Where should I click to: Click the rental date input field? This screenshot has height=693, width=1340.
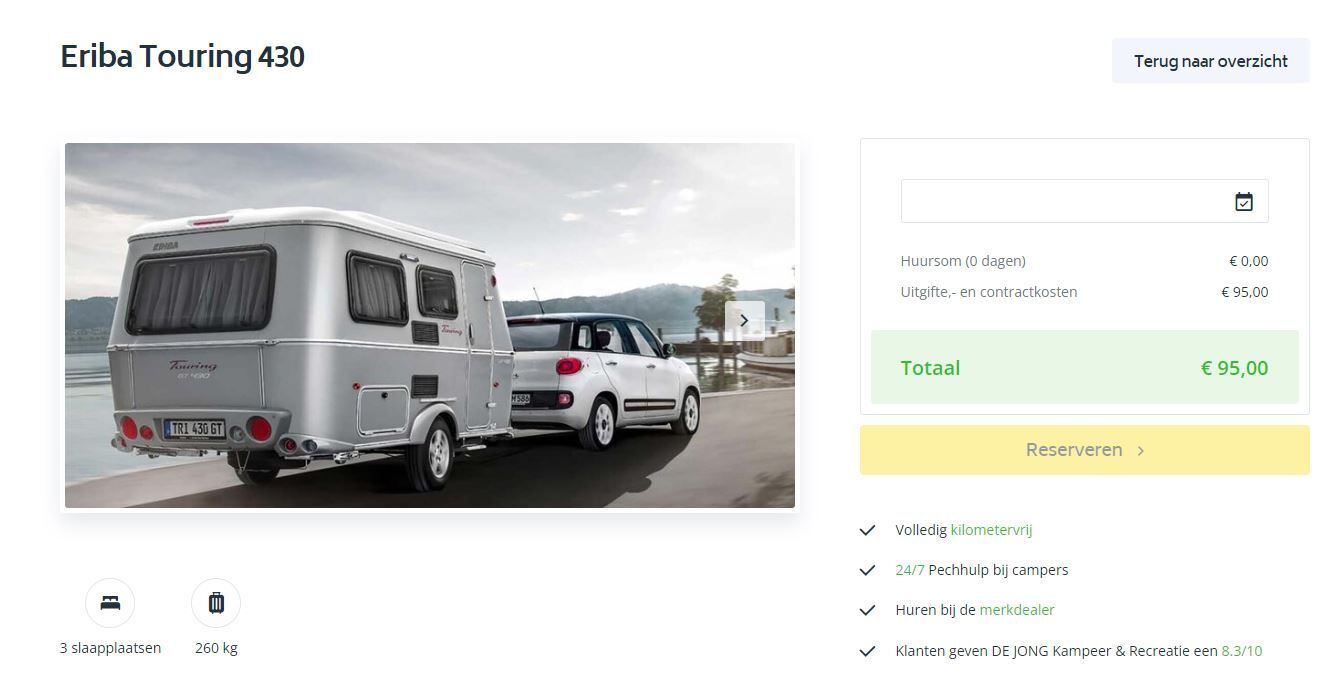tap(1085, 201)
